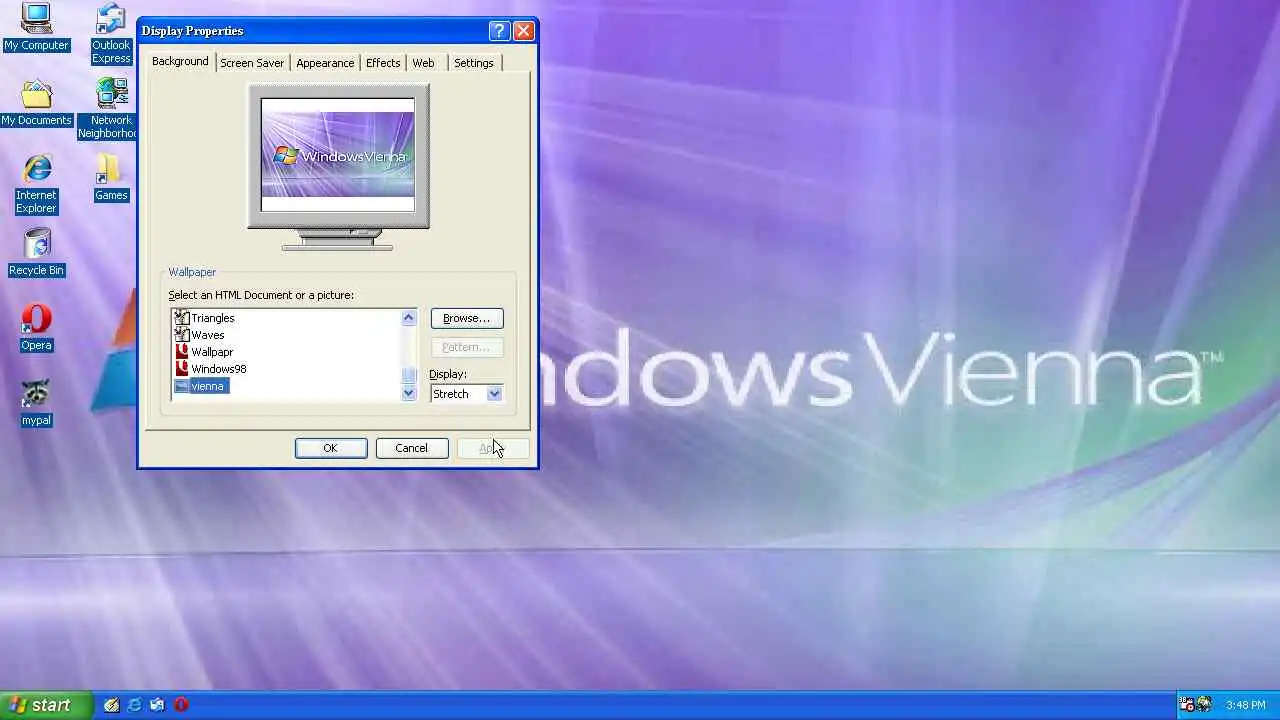Screen dimensions: 1280x720
Task: Launch Internet Explorer from quick launch bar
Action: [134, 705]
